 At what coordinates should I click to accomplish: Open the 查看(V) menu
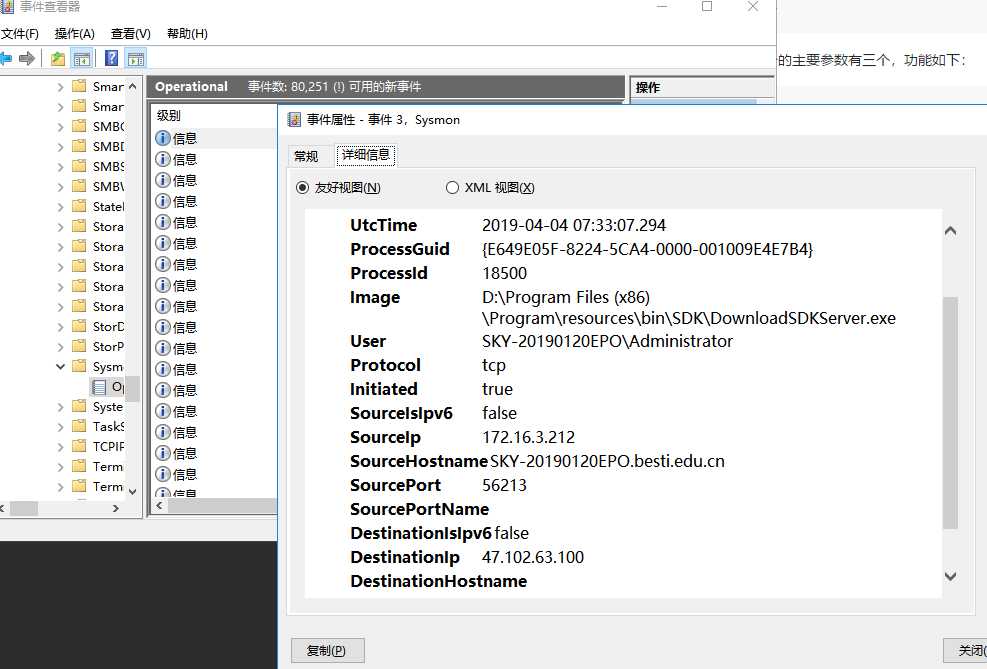tap(130, 33)
